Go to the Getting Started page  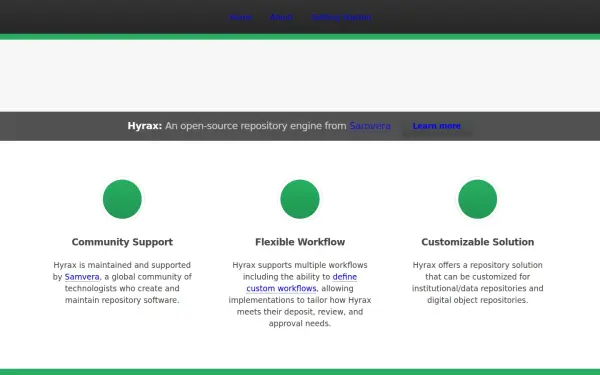click(341, 17)
